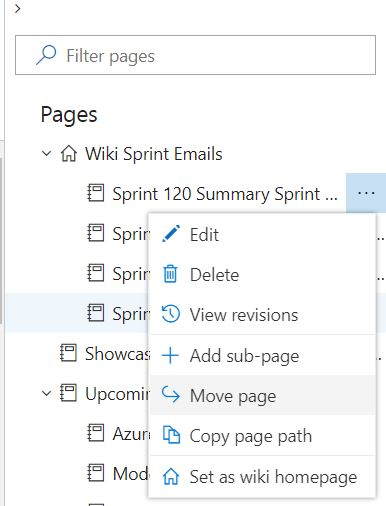
Task: Click page icon of the Mod... sub-page
Action: pos(96,473)
